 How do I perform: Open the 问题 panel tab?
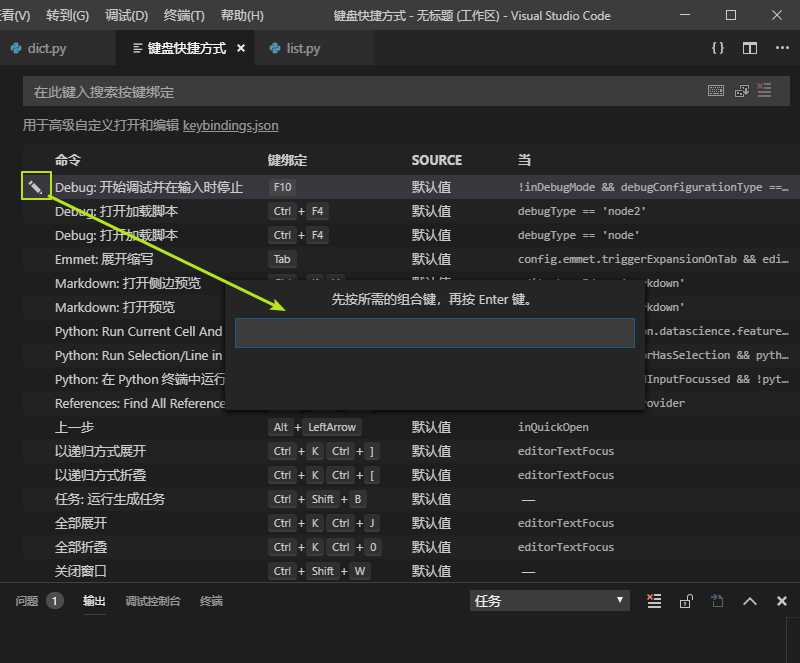point(27,601)
